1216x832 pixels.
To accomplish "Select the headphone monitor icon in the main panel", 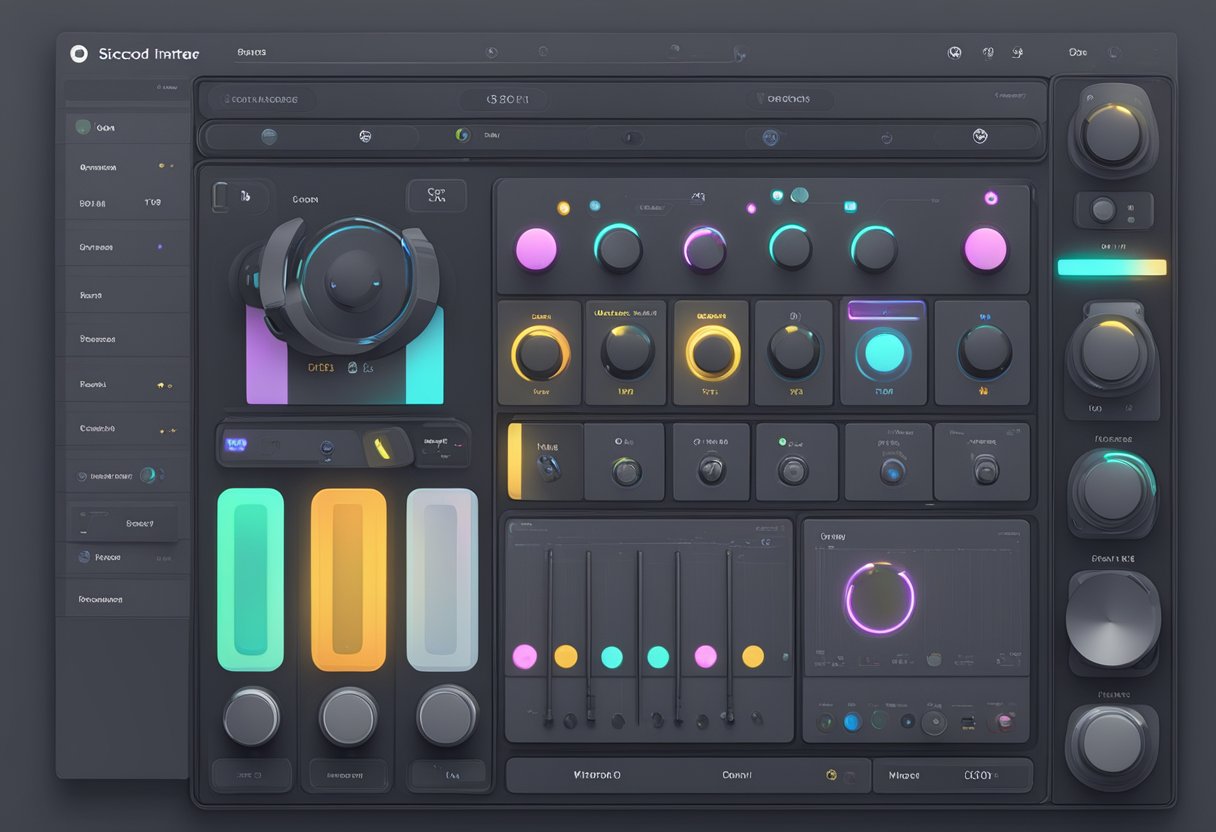I will tap(345, 290).
